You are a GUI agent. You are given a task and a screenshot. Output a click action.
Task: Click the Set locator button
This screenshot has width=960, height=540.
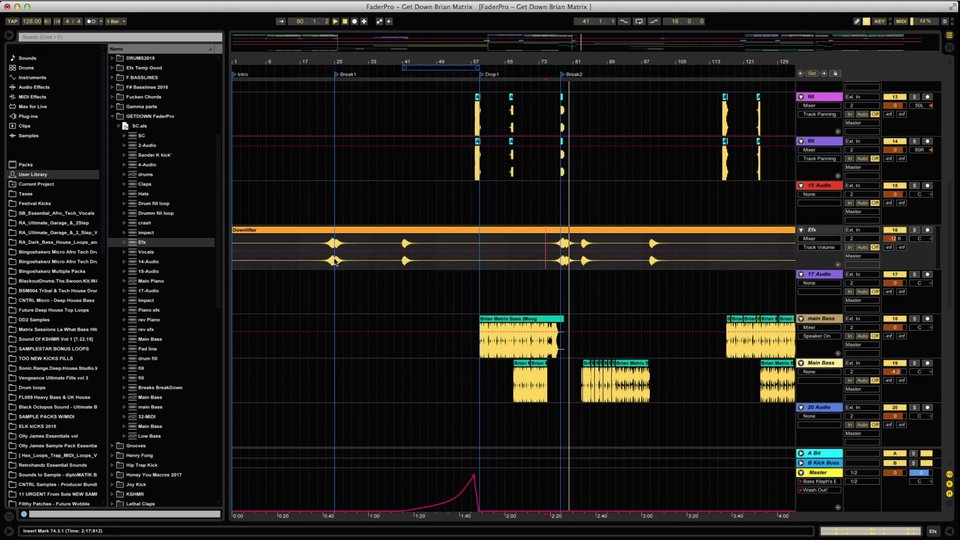point(812,73)
